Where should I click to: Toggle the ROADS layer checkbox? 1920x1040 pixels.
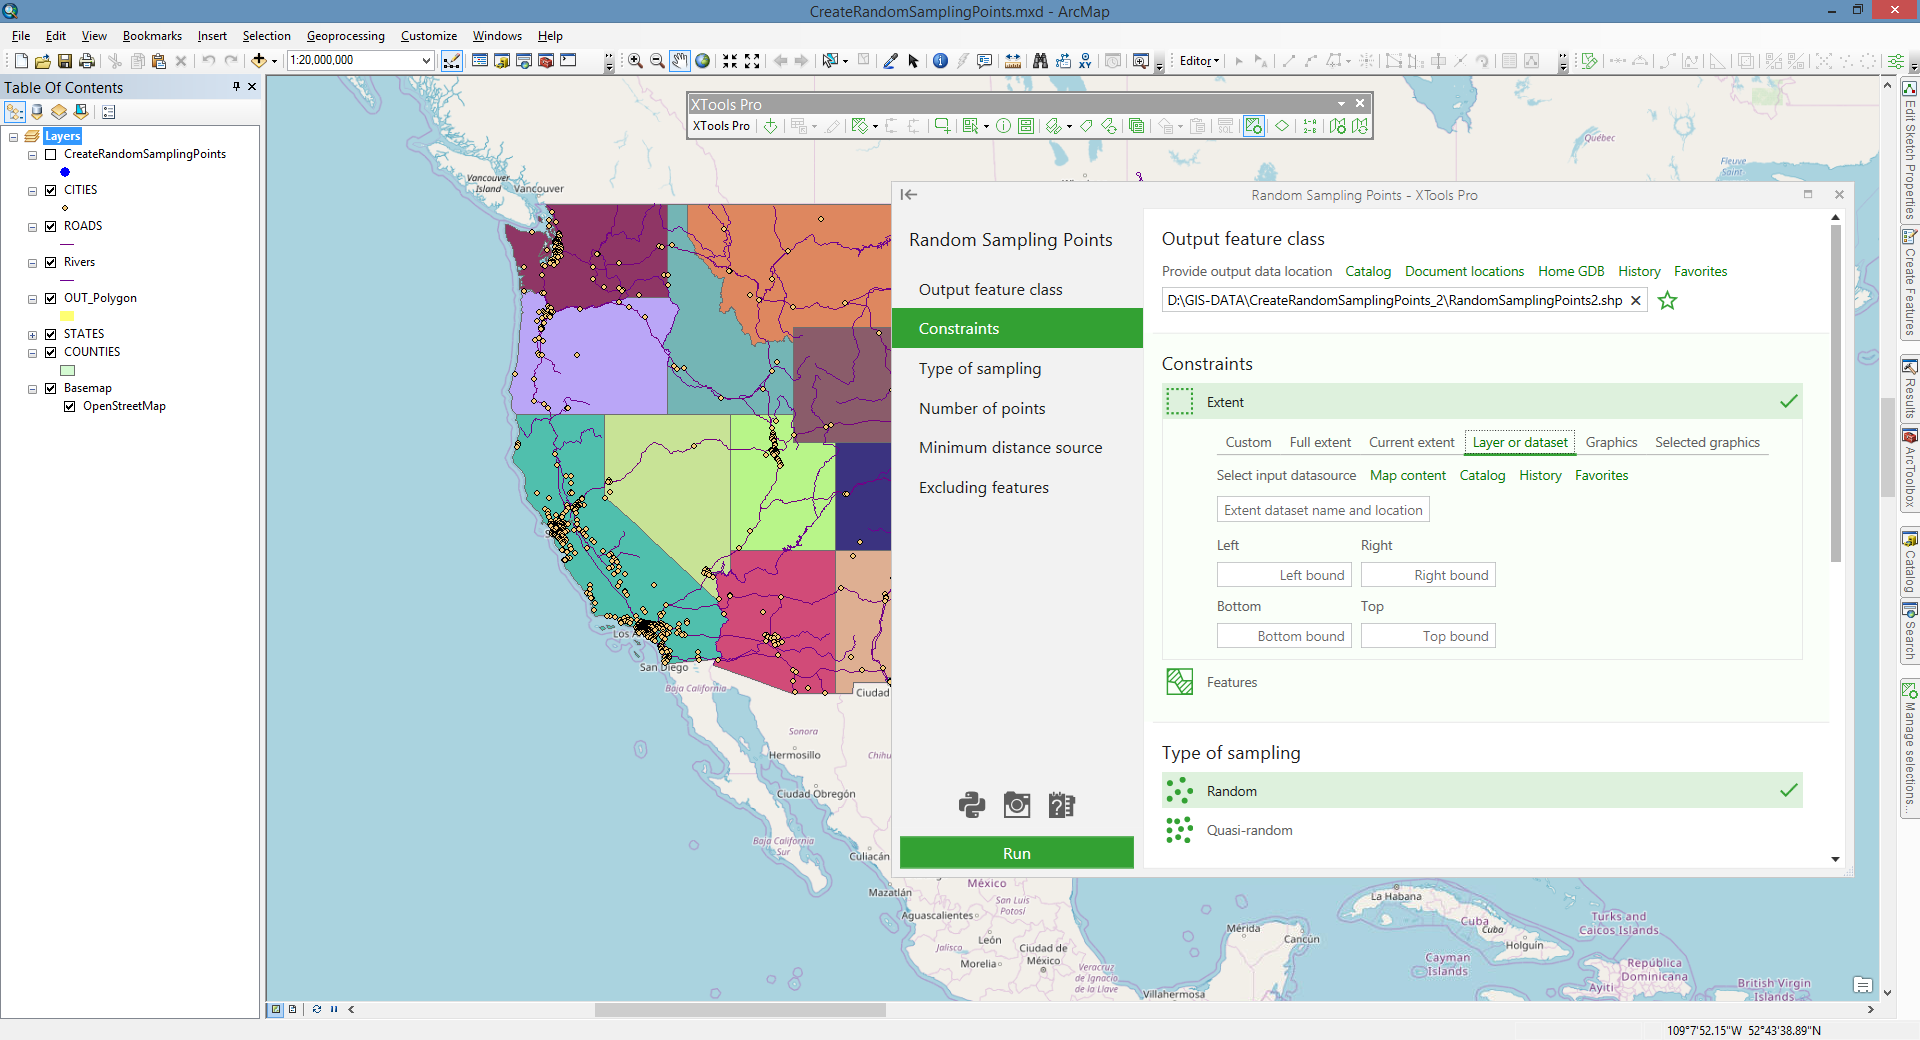point(50,227)
